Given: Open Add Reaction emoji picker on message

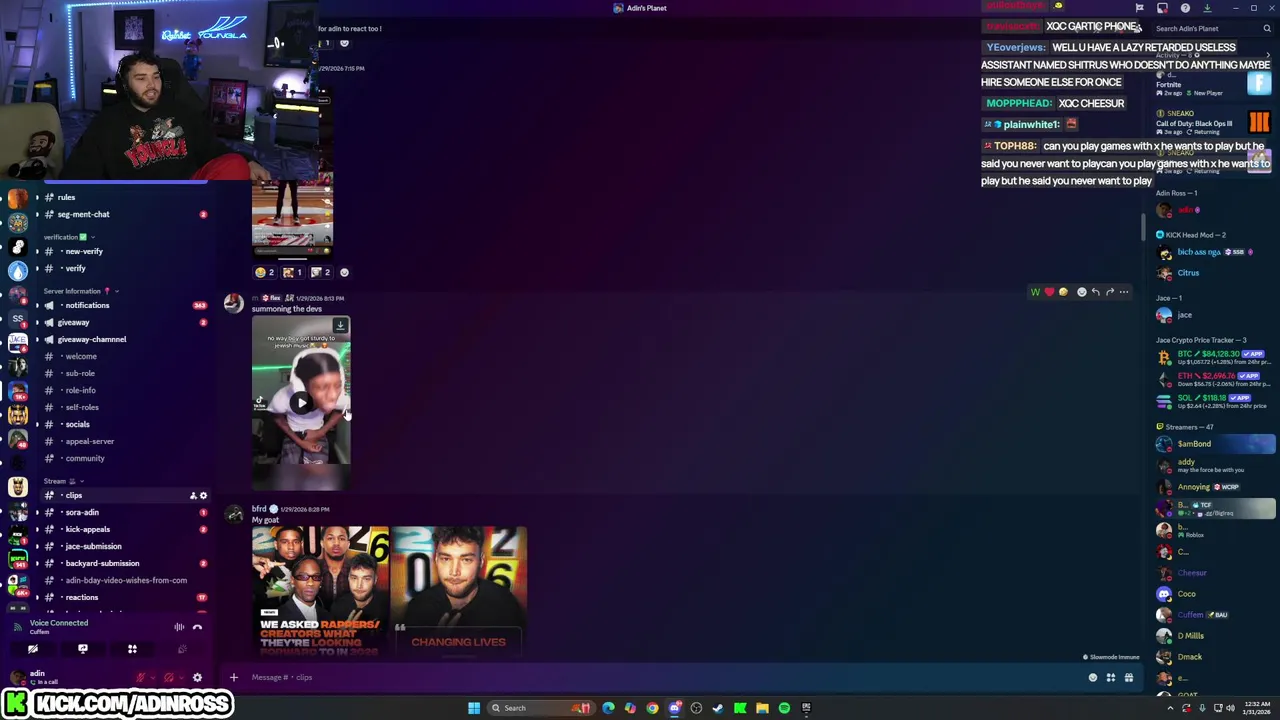Looking at the screenshot, I should [x=1081, y=292].
